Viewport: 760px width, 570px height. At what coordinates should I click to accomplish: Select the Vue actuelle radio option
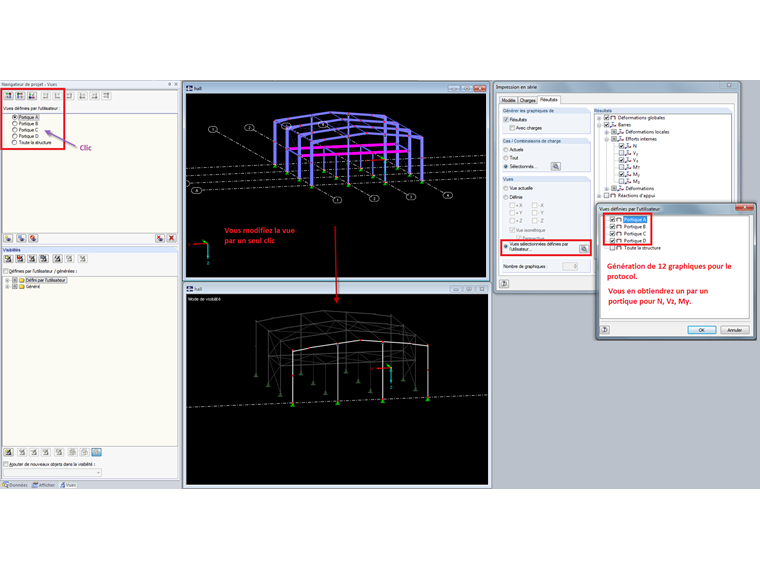(x=506, y=188)
